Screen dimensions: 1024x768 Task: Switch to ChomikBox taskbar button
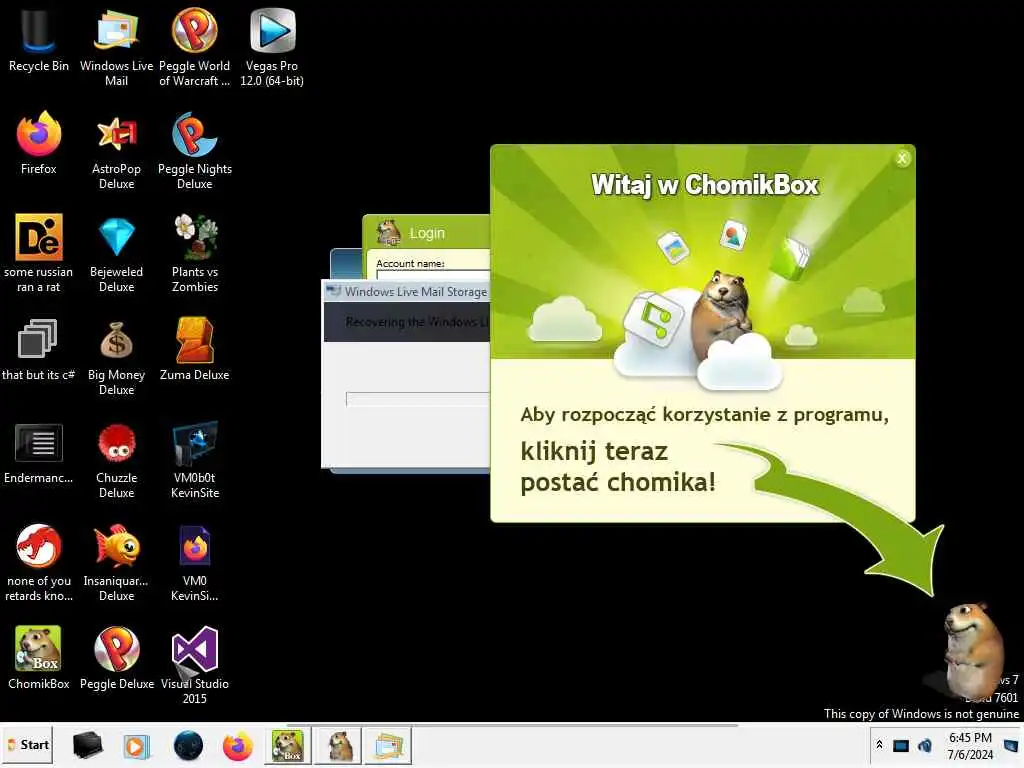click(x=288, y=745)
